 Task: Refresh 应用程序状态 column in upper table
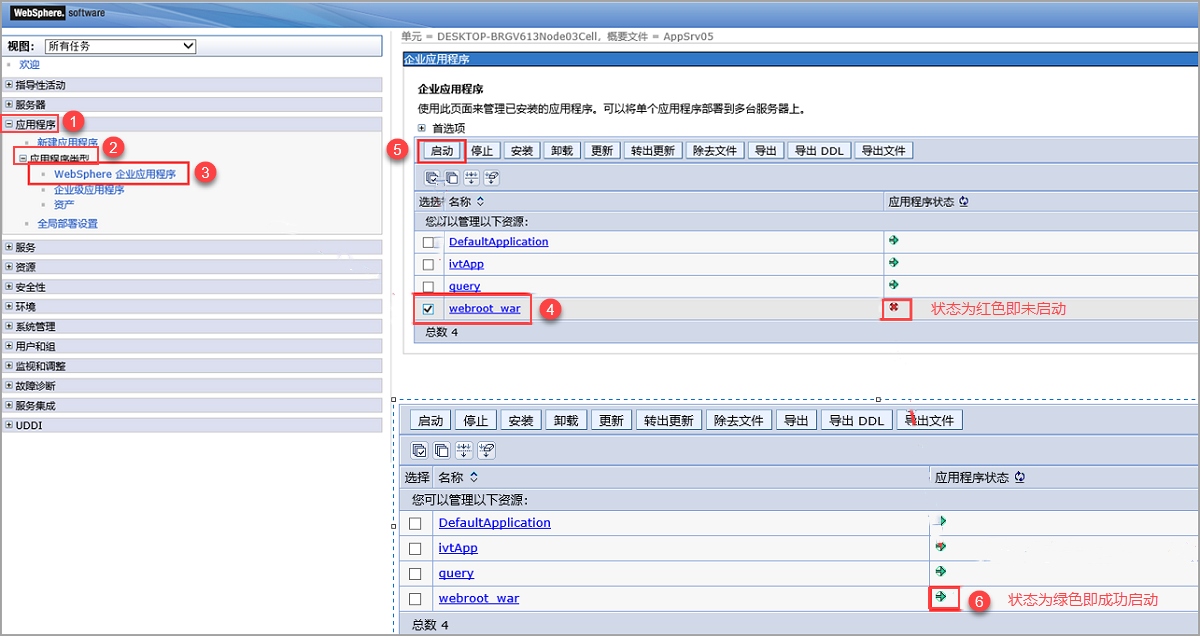(964, 202)
